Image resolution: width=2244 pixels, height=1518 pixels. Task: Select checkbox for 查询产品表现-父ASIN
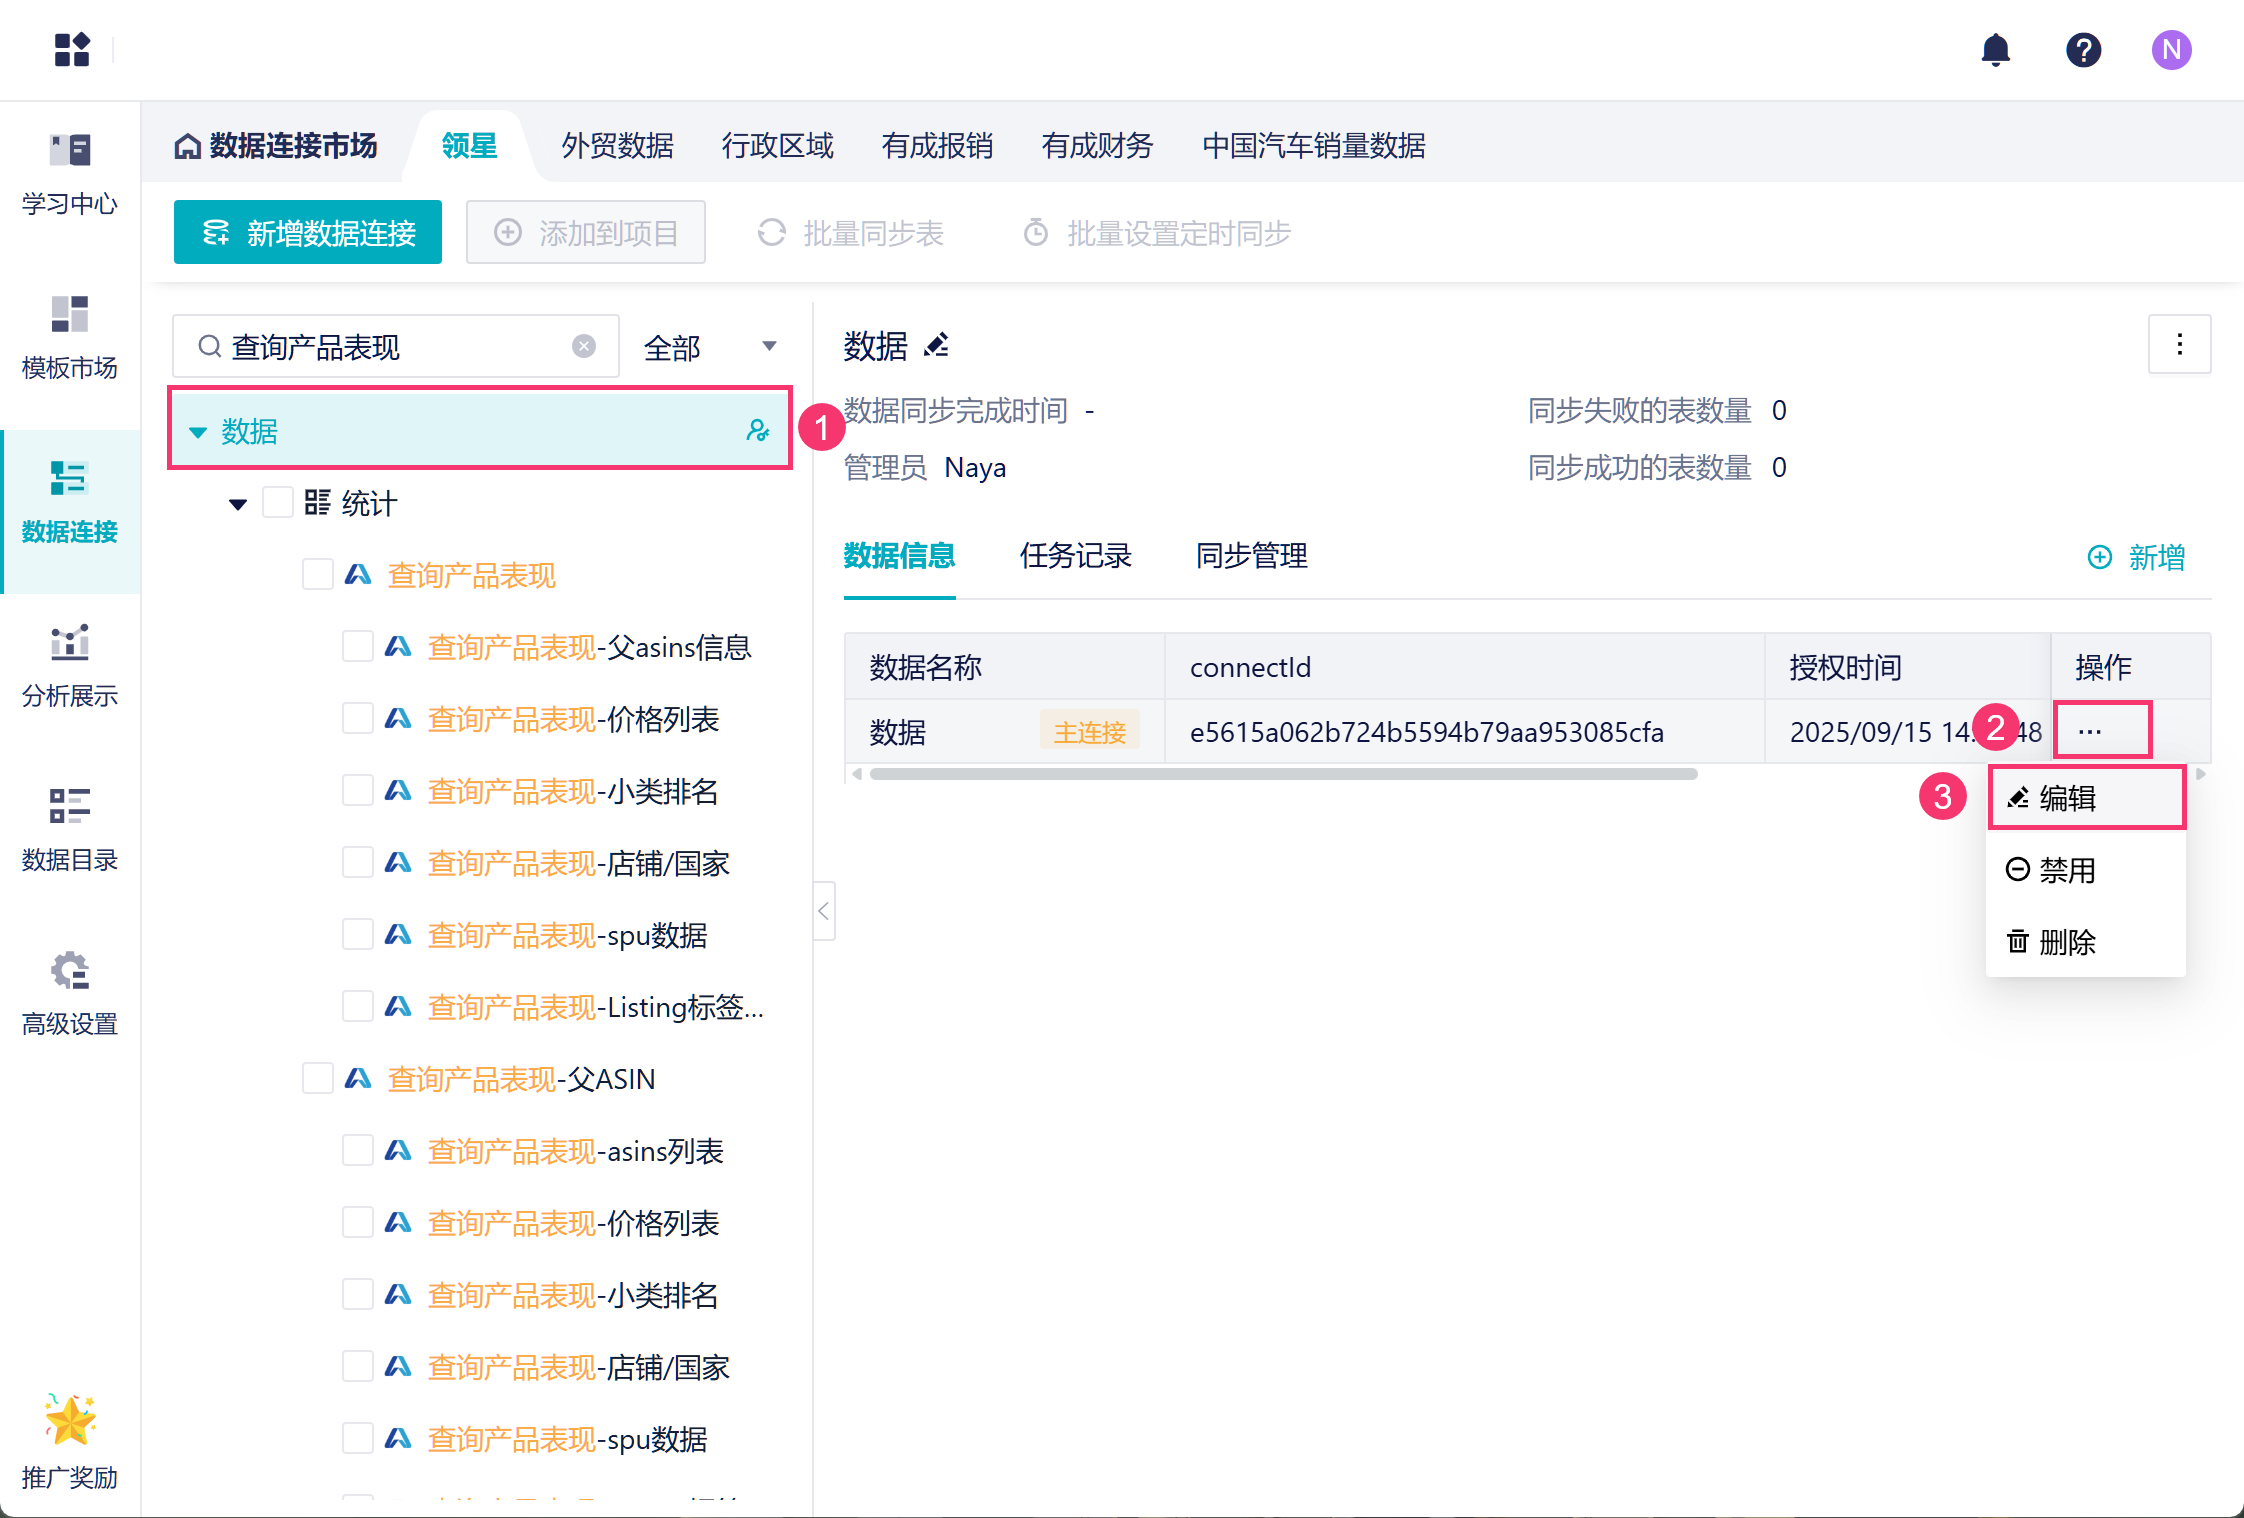(317, 1079)
